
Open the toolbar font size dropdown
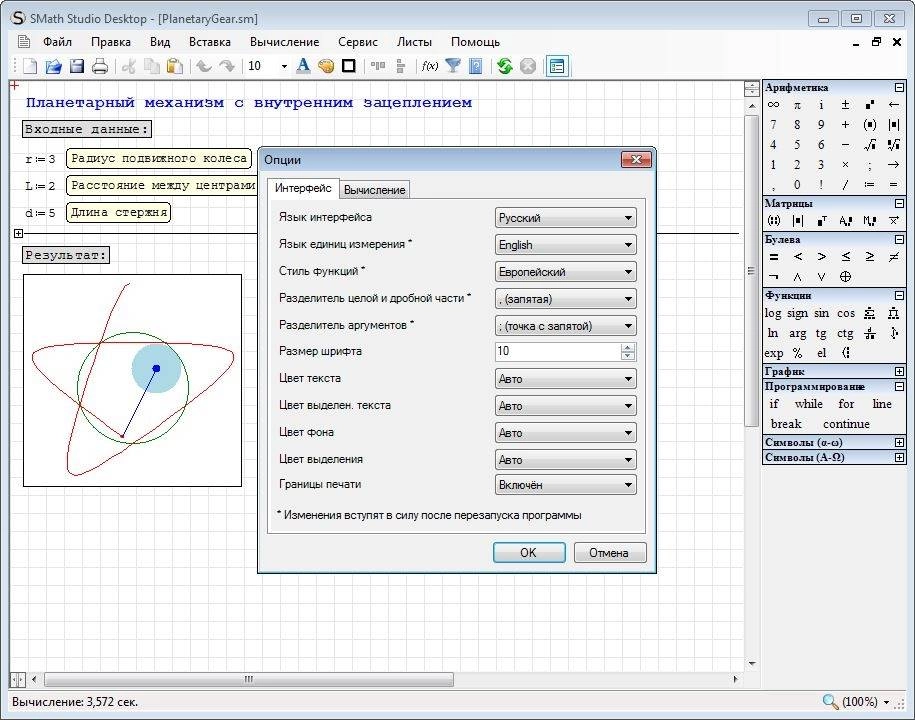(284, 66)
